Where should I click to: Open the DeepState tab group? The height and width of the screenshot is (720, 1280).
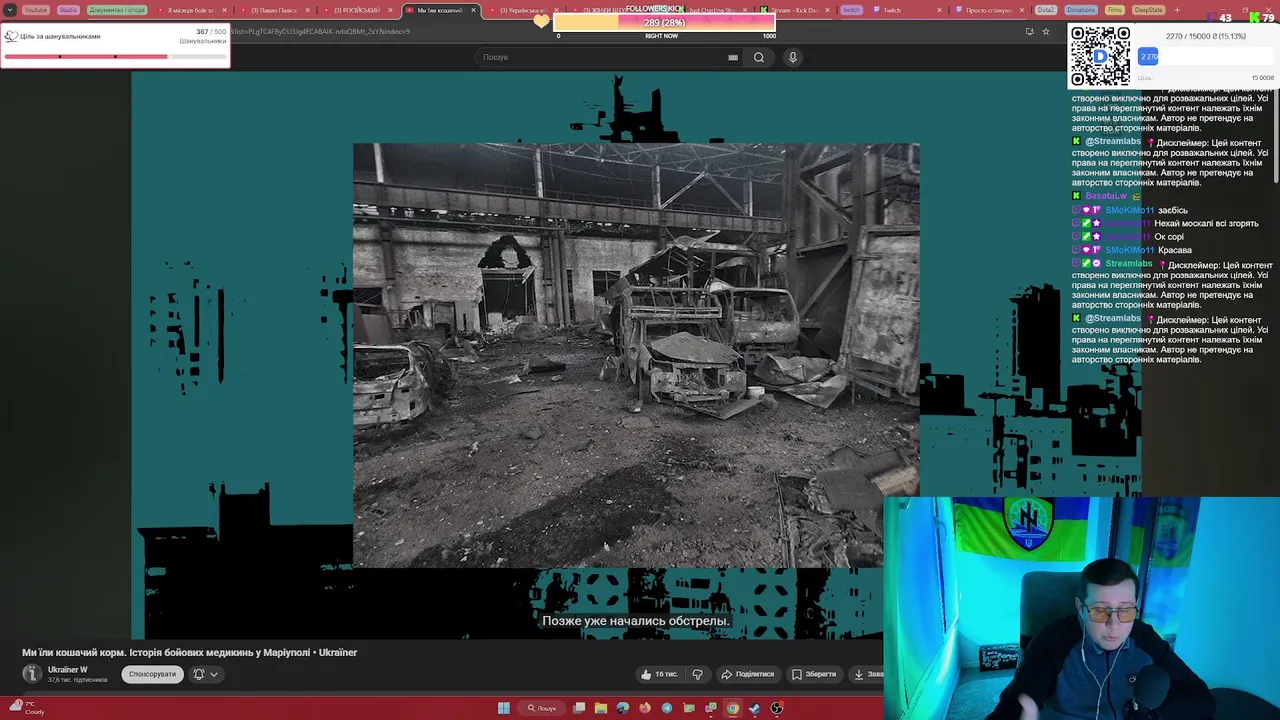1149,10
